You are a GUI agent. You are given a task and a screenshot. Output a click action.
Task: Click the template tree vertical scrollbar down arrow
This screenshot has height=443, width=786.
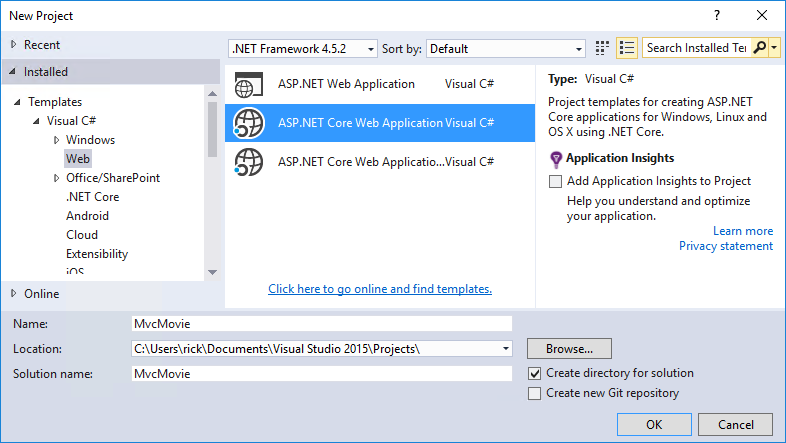click(x=213, y=273)
